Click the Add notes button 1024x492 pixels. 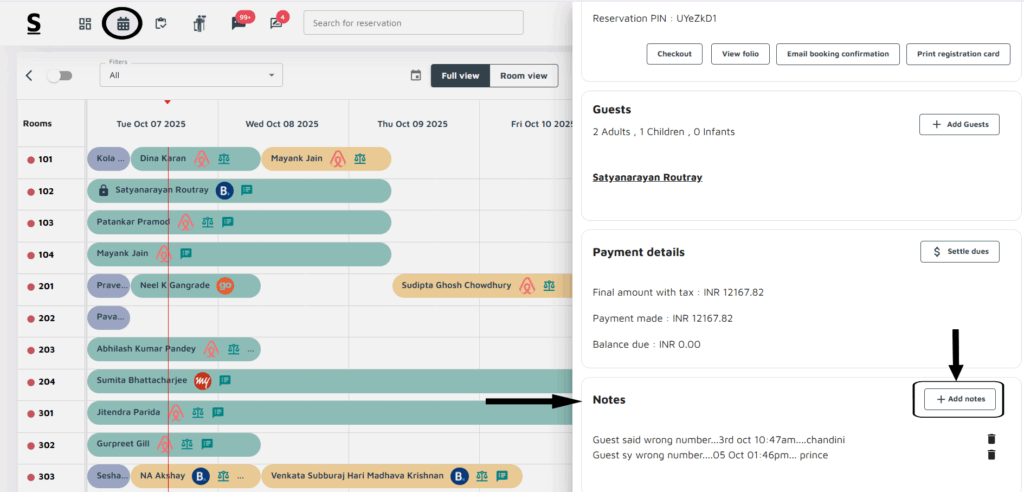click(x=959, y=399)
